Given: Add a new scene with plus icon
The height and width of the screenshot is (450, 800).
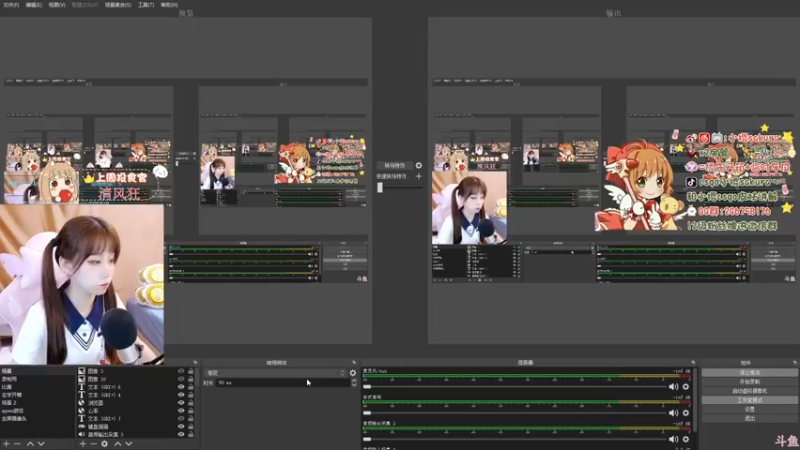Looking at the screenshot, I should click(x=7, y=444).
